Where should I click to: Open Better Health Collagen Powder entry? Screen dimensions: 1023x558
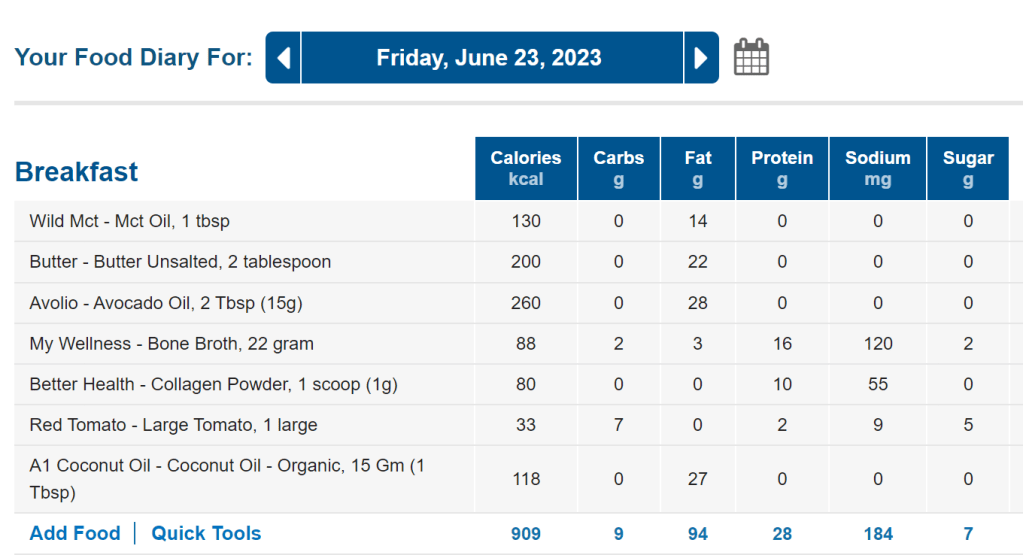[x=206, y=385]
